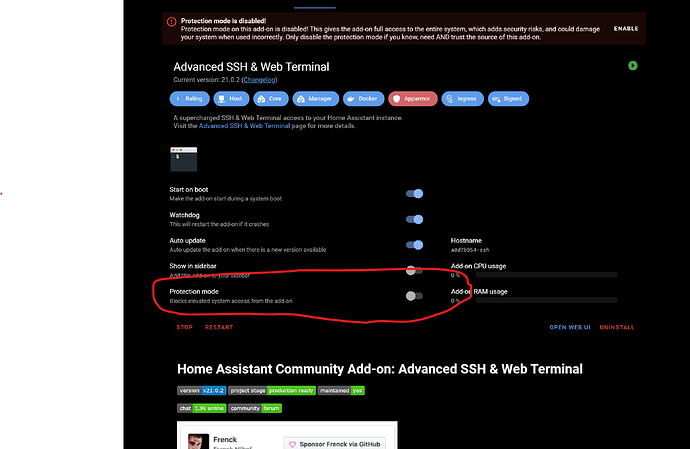Image resolution: width=690 pixels, height=449 pixels.
Task: Click the Advanced SSH & Web Terminal title
Action: pos(251,67)
